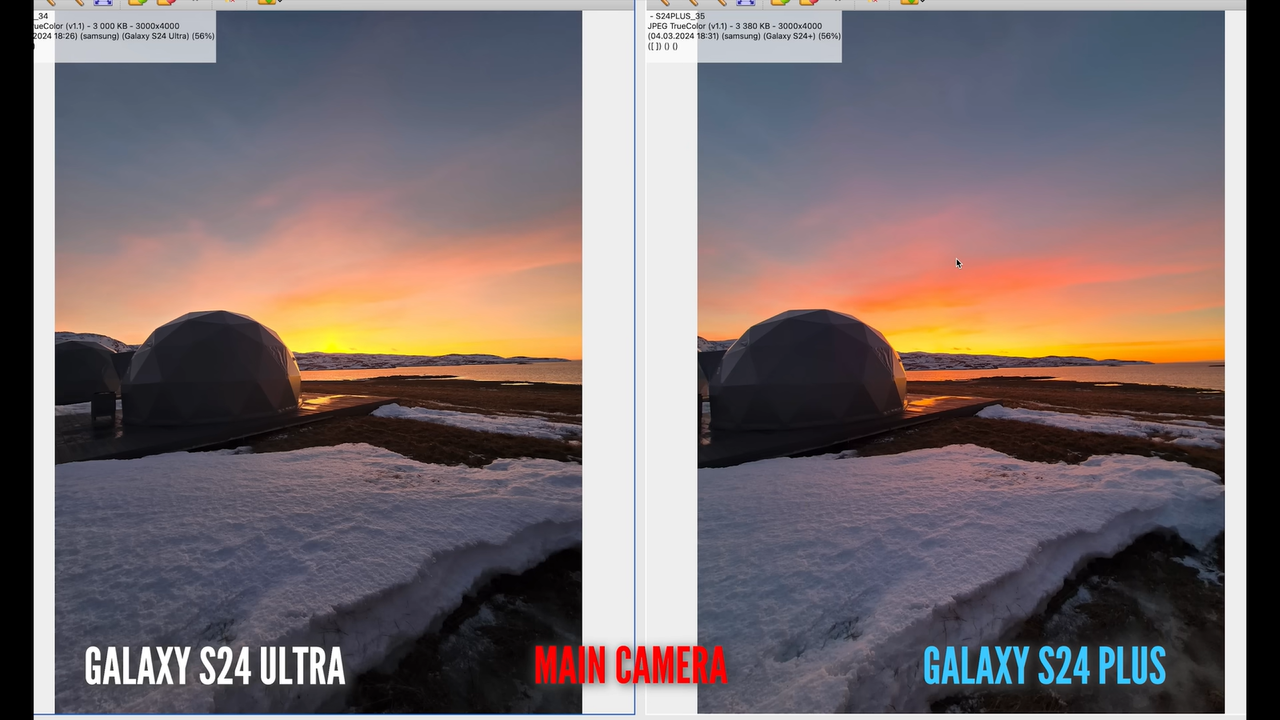Screen dimensions: 1280x720
Task: Click the '3 000 KB - 3000x4000' info line
Action: click(106, 26)
